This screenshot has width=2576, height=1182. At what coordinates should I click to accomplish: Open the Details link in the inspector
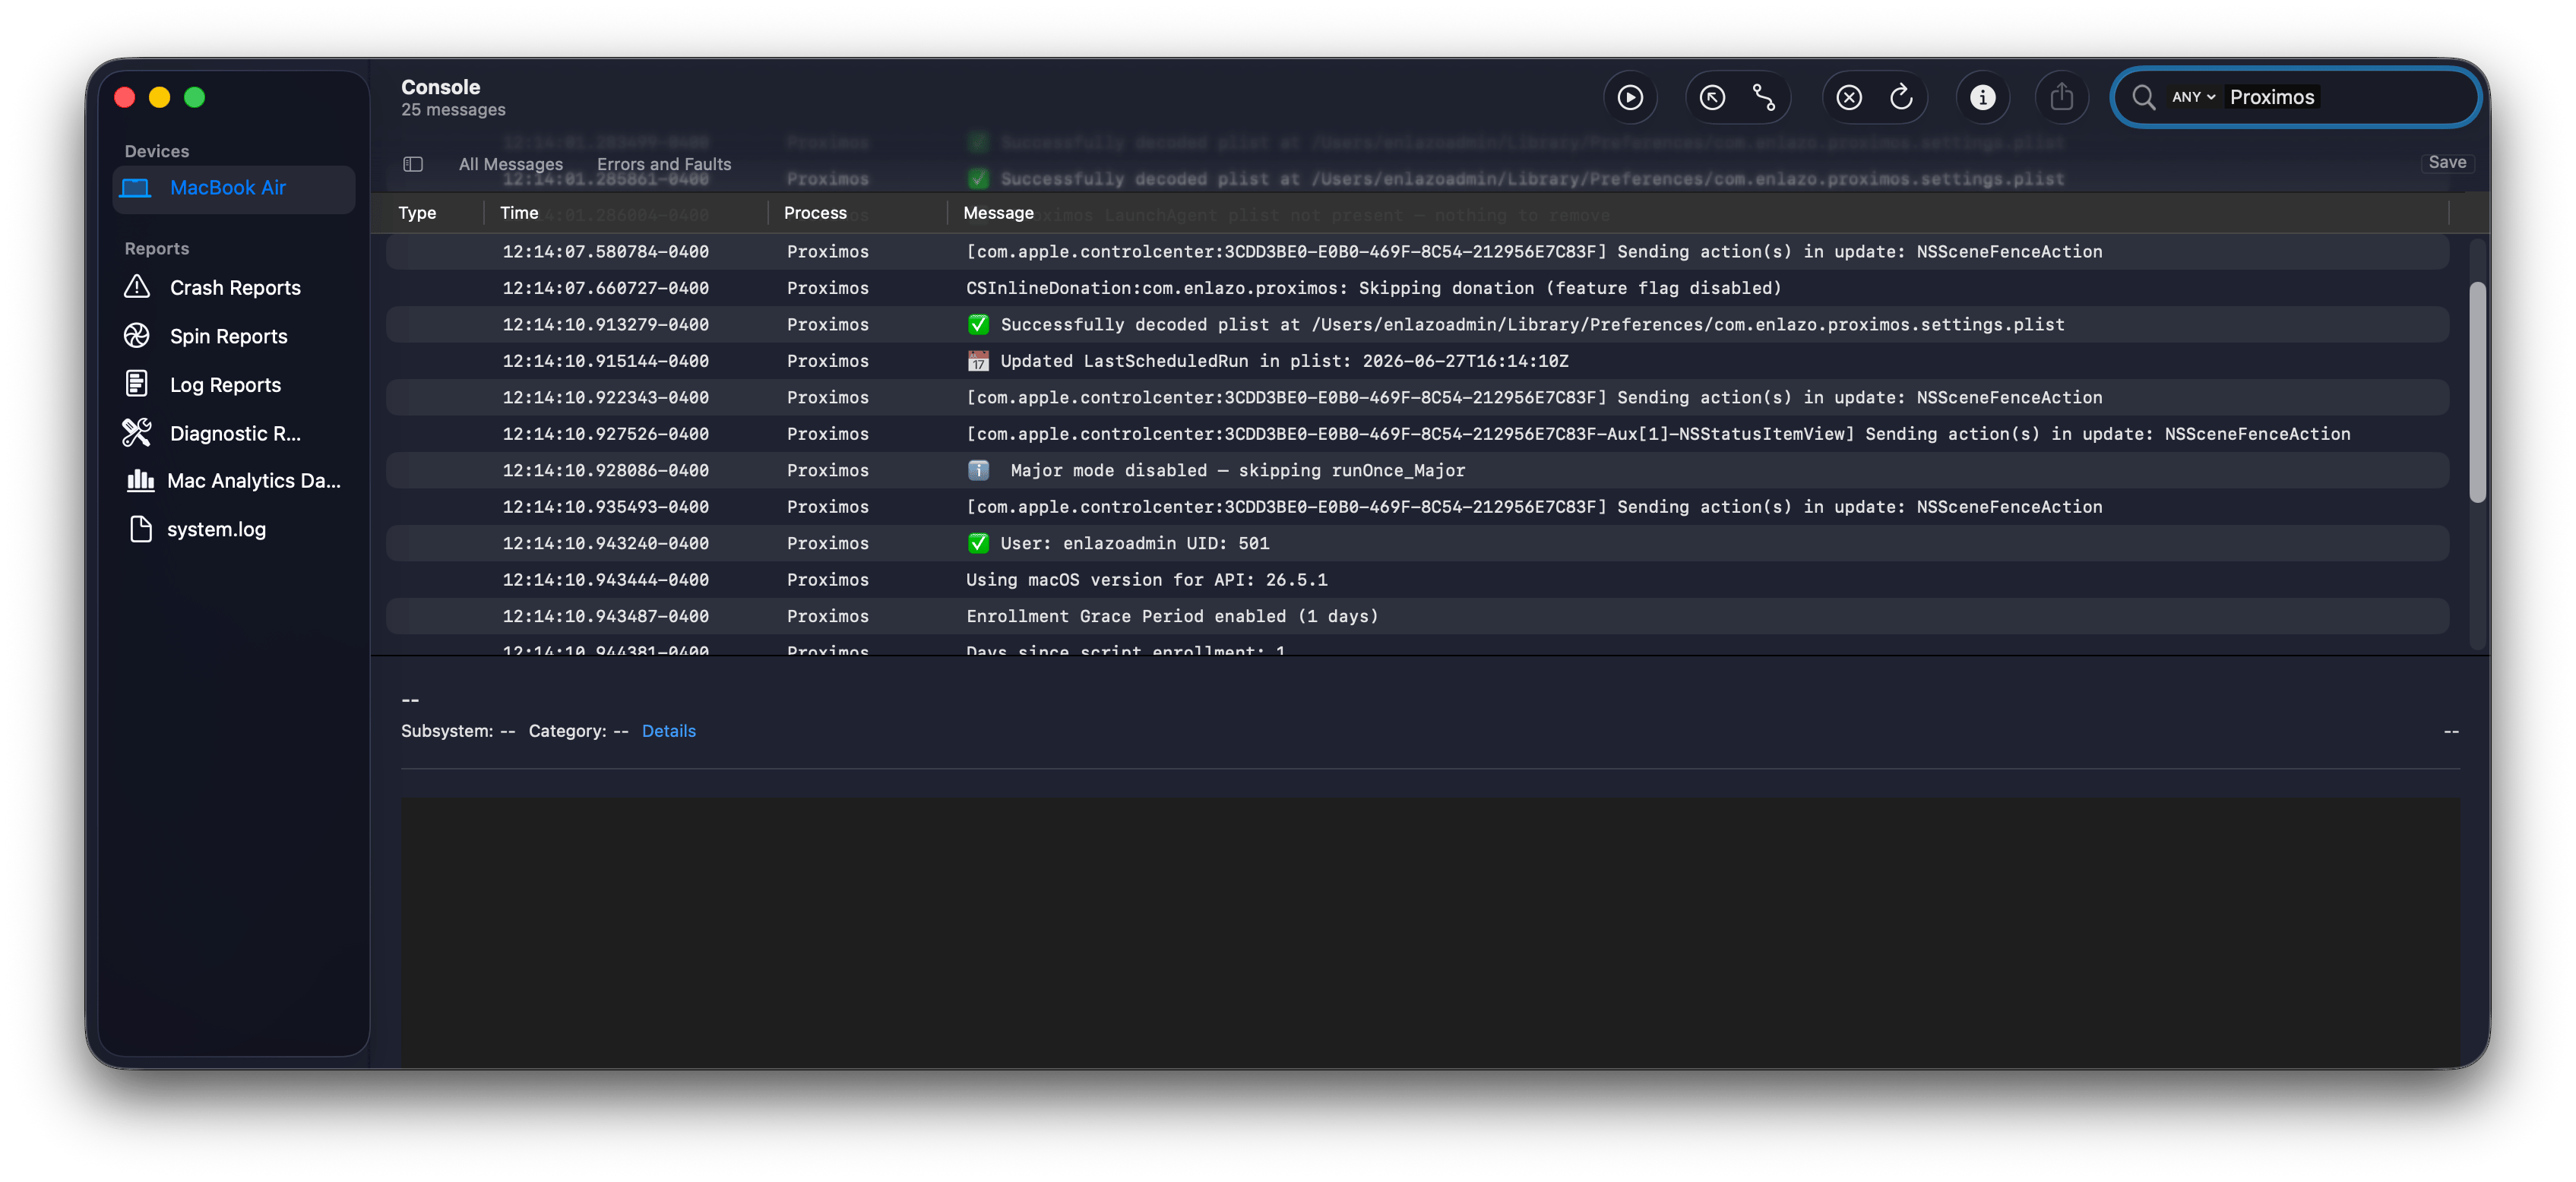[x=669, y=731]
